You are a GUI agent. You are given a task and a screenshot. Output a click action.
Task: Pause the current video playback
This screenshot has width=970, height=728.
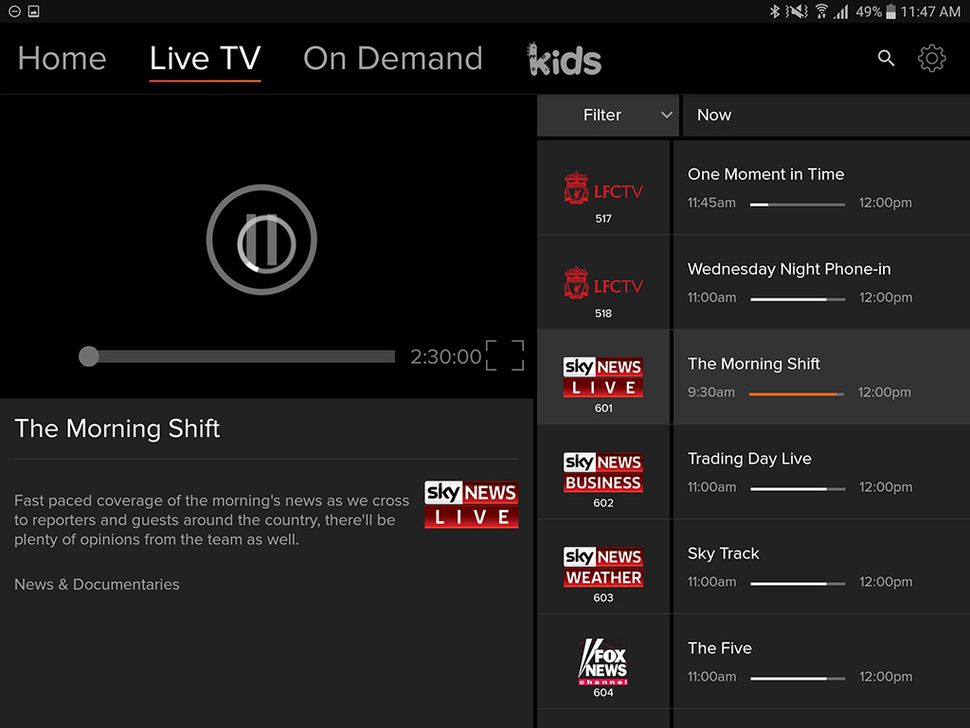262,238
